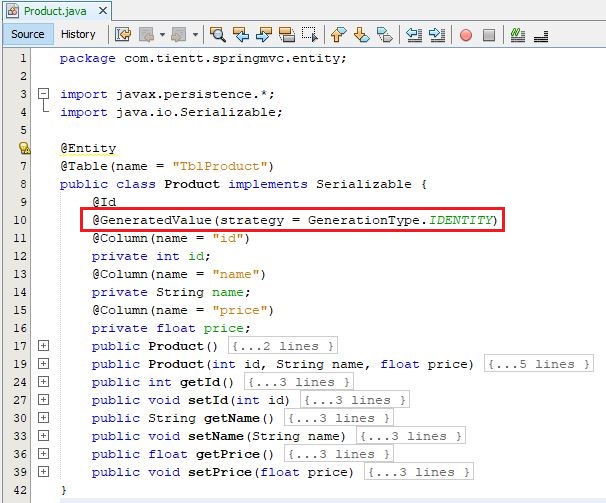Click line number 1 in the gutter
606x503 pixels.
click(x=23, y=58)
